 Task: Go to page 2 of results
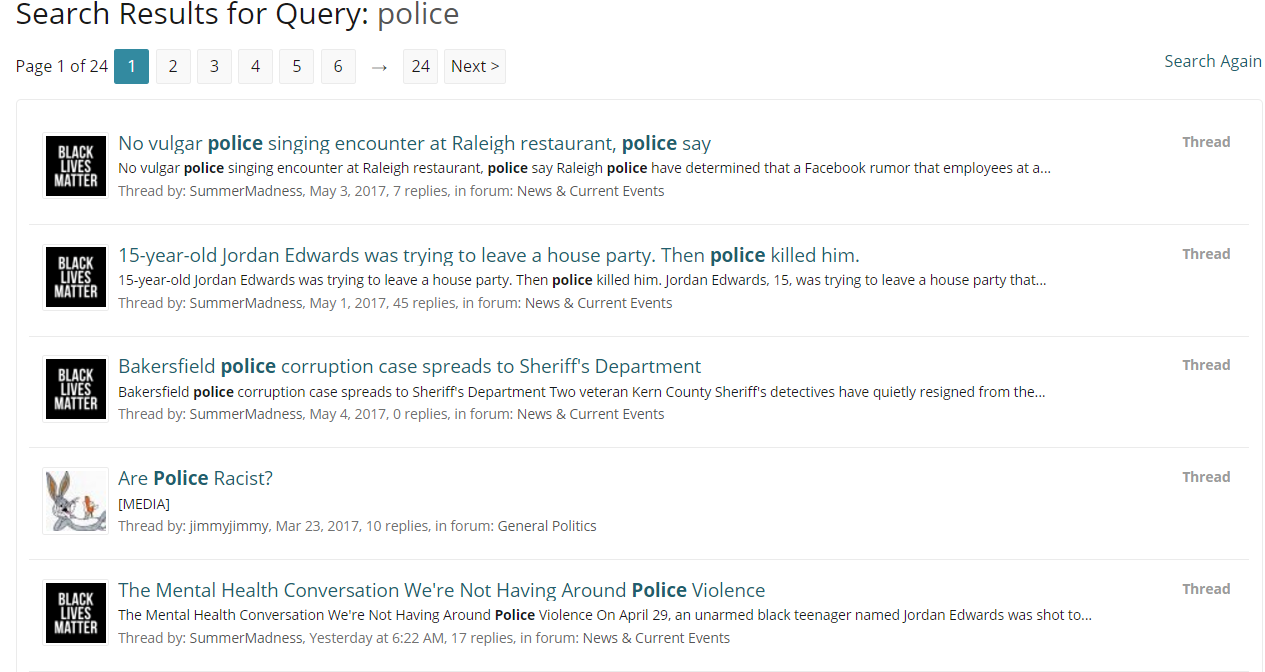173,66
